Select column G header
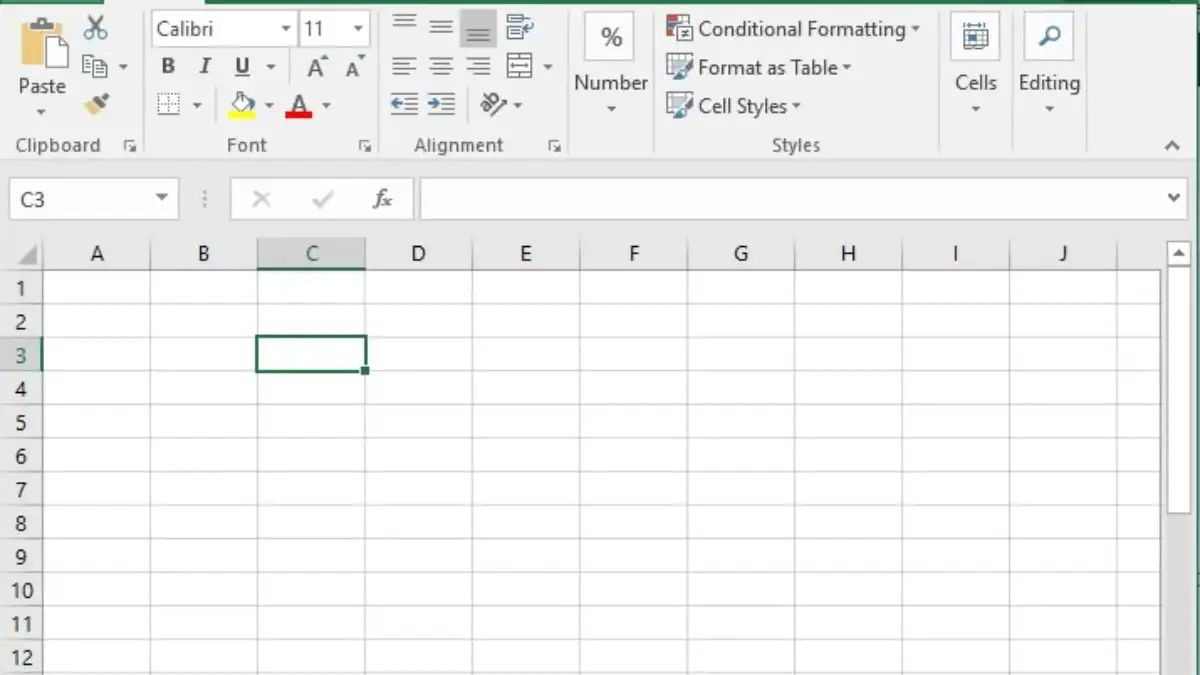The image size is (1200, 675). 741,254
